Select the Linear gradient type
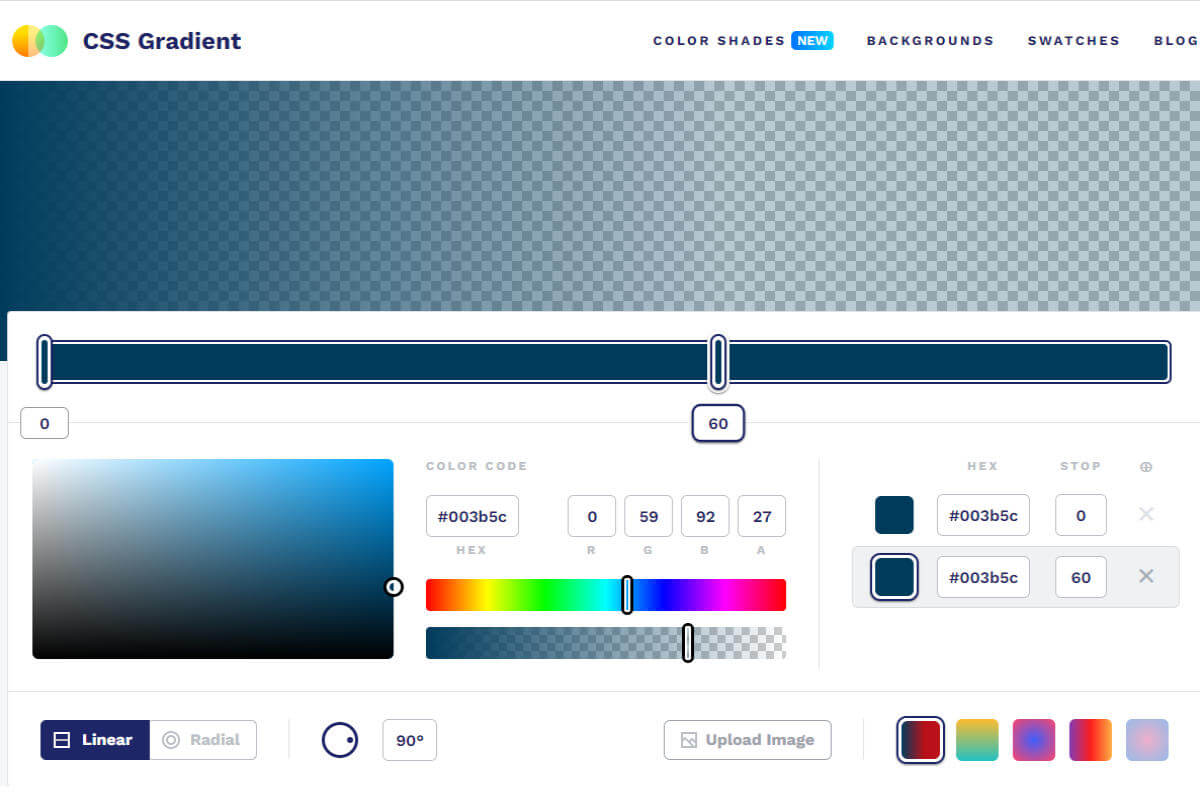The height and width of the screenshot is (800, 1200). [95, 740]
